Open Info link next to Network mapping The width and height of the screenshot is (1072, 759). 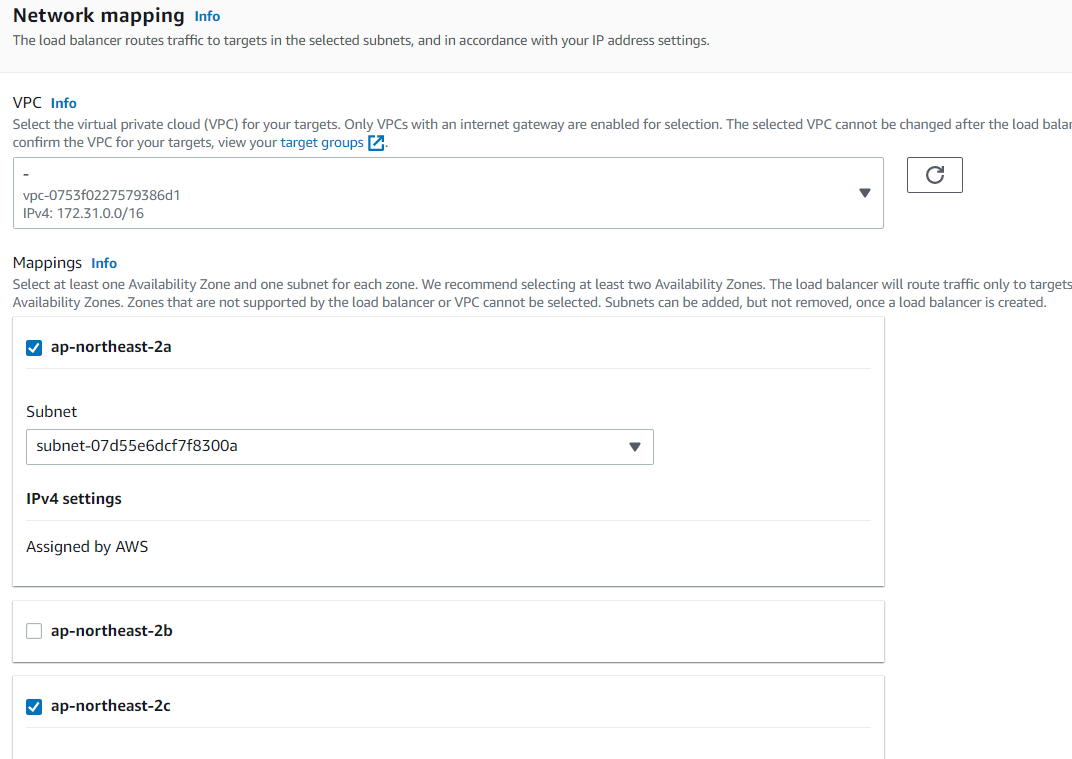[x=207, y=17]
